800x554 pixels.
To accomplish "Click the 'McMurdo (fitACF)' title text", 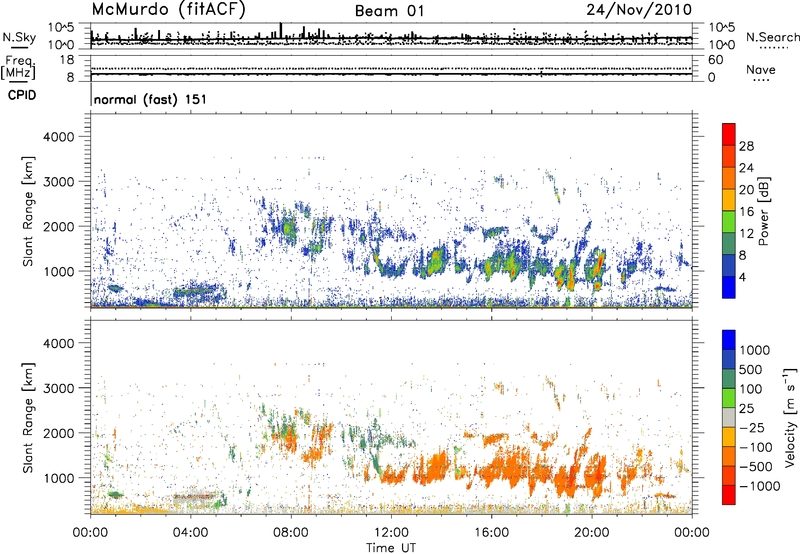I will [x=168, y=10].
